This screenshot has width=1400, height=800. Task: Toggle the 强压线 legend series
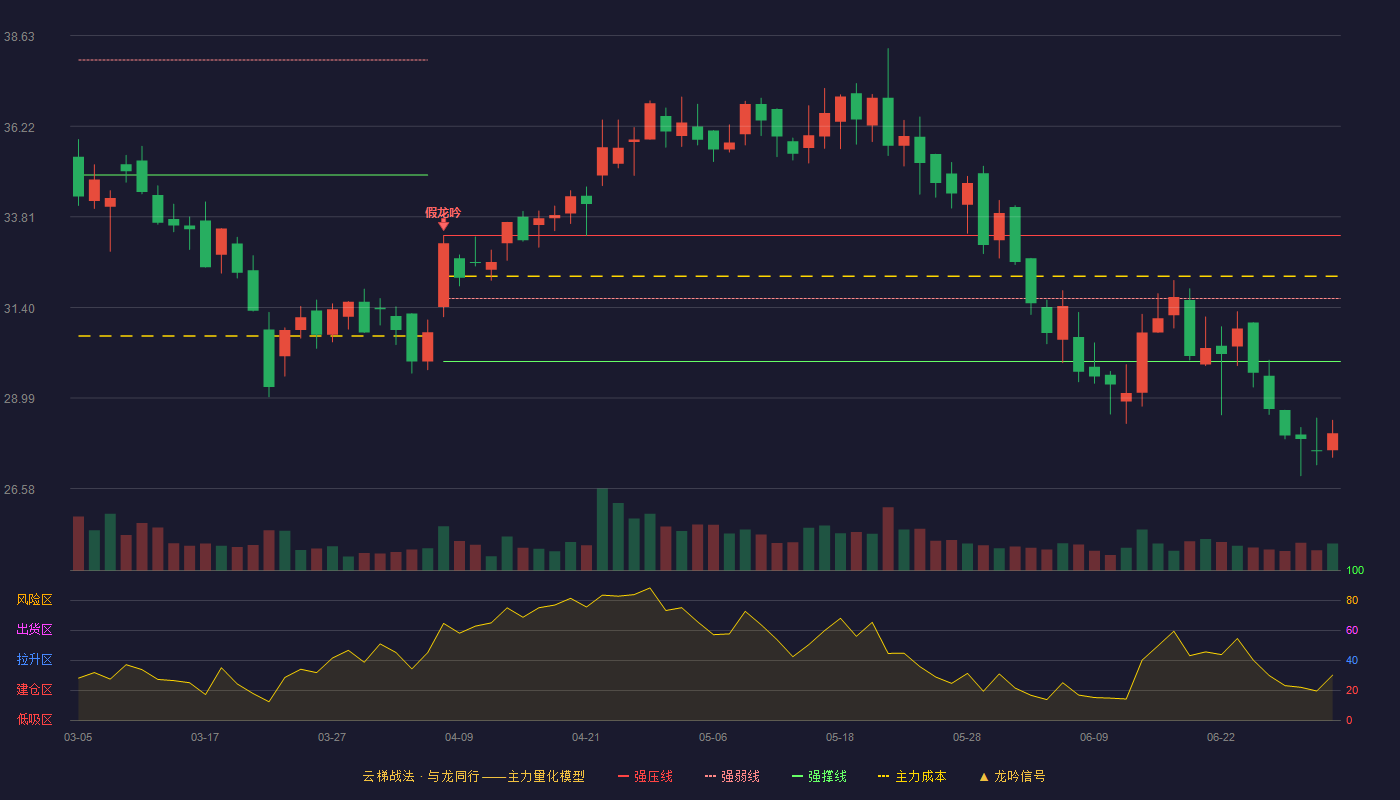[x=645, y=776]
